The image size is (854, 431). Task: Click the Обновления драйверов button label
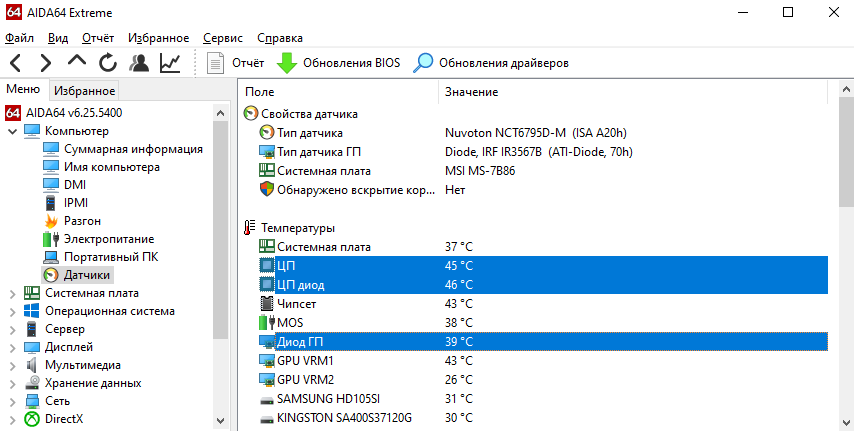point(504,63)
